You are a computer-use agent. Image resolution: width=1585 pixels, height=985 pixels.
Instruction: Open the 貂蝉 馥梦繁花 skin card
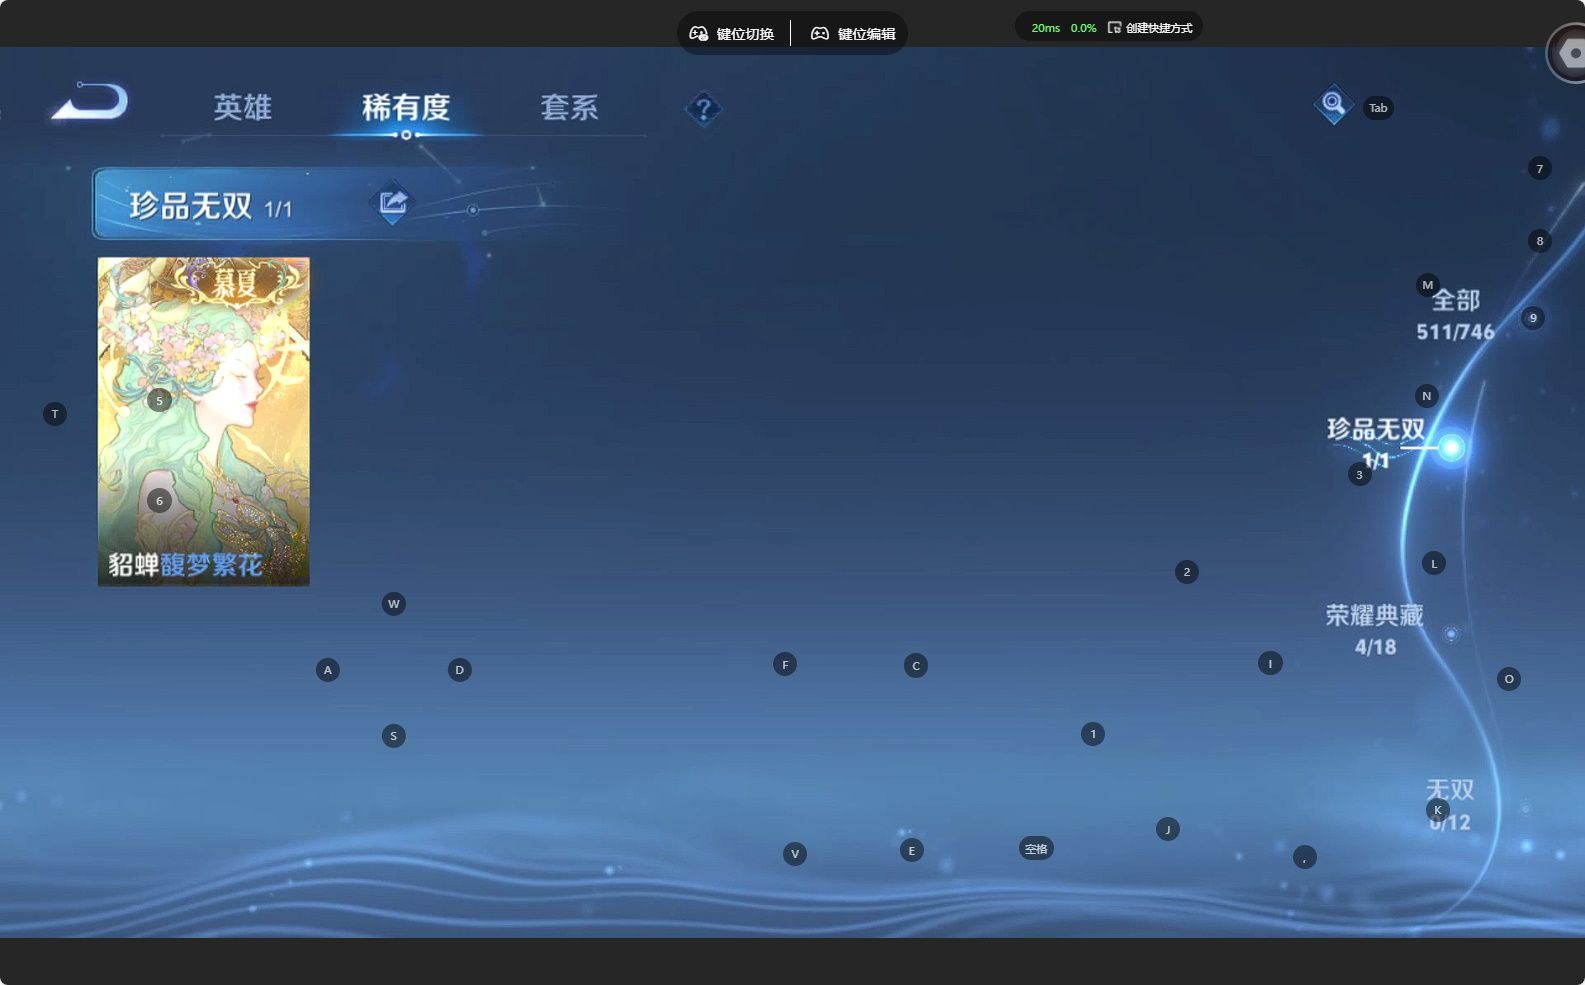203,421
